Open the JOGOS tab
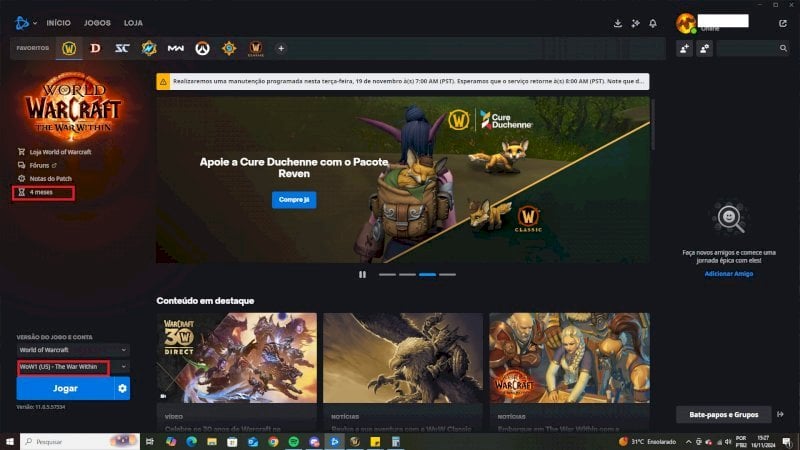800x450 pixels. 97,23
